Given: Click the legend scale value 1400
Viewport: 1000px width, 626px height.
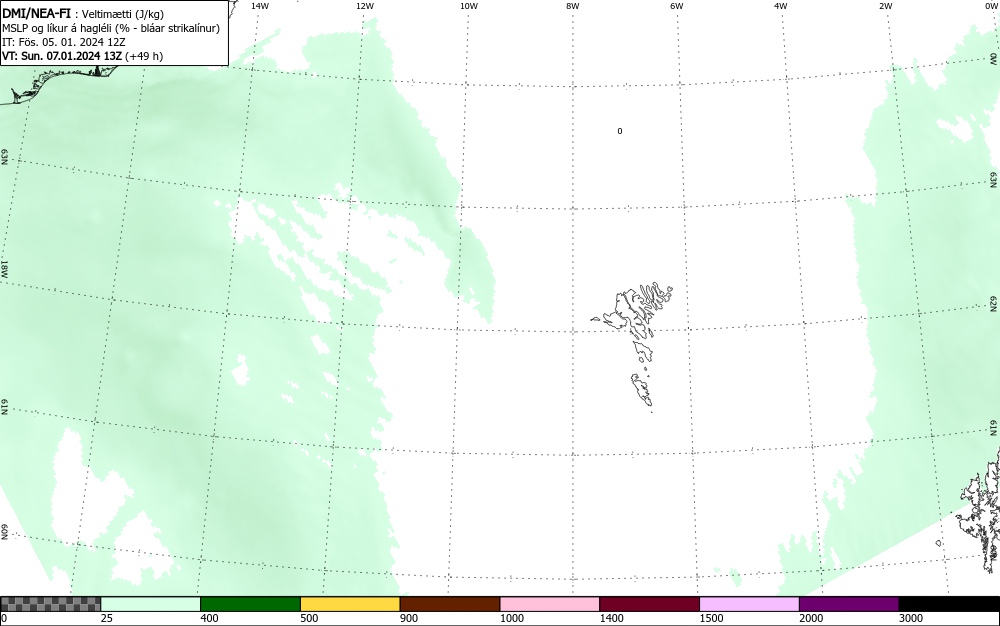Looking at the screenshot, I should pyautogui.click(x=611, y=618).
